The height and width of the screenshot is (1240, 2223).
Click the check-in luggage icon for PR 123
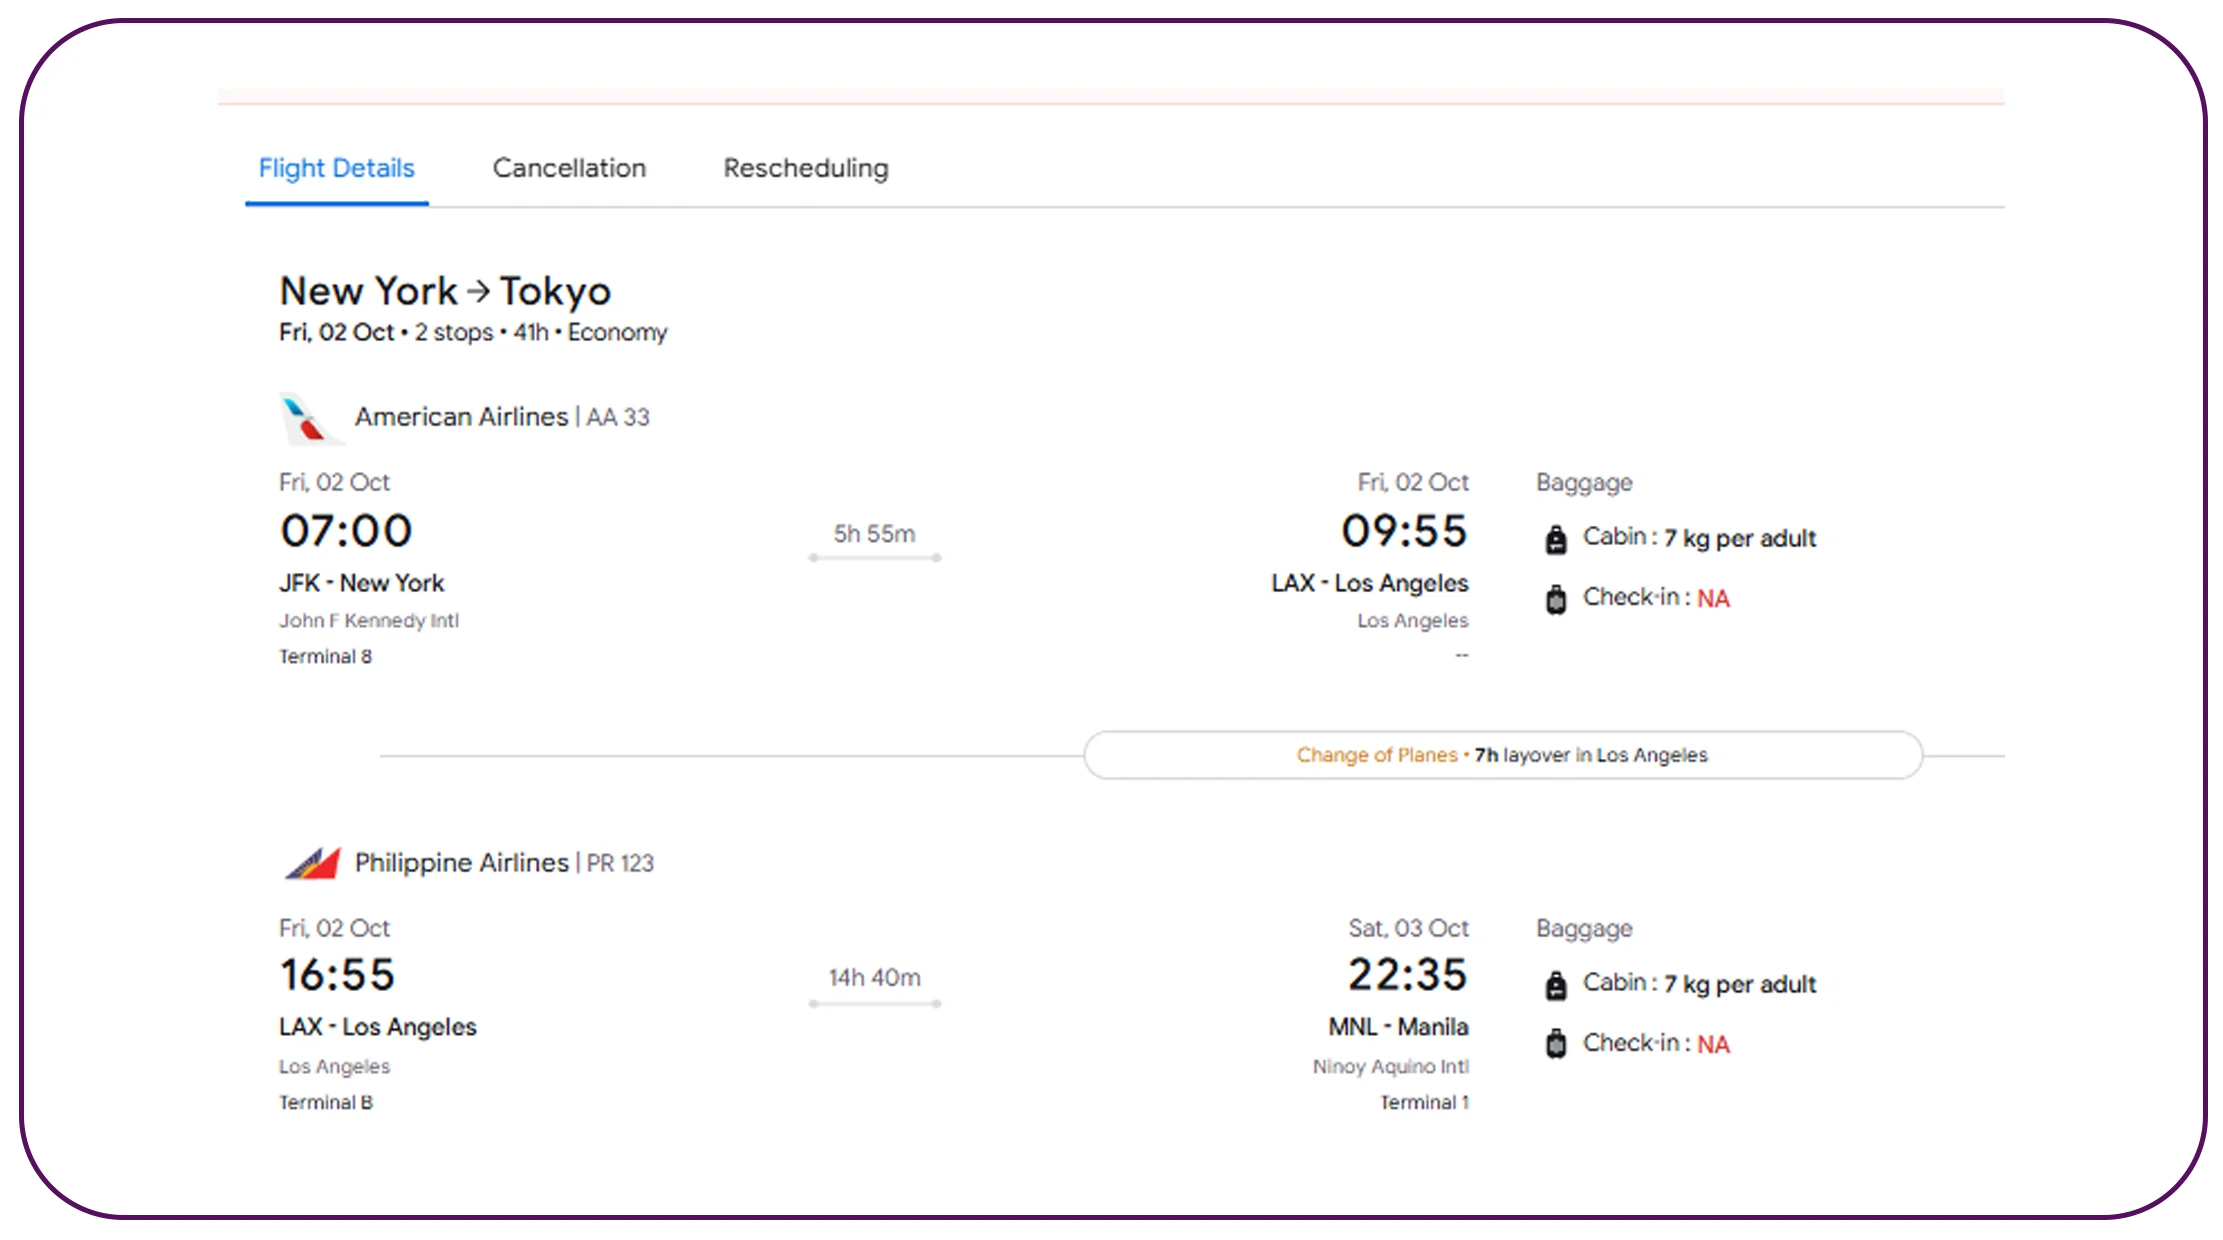(x=1556, y=1044)
